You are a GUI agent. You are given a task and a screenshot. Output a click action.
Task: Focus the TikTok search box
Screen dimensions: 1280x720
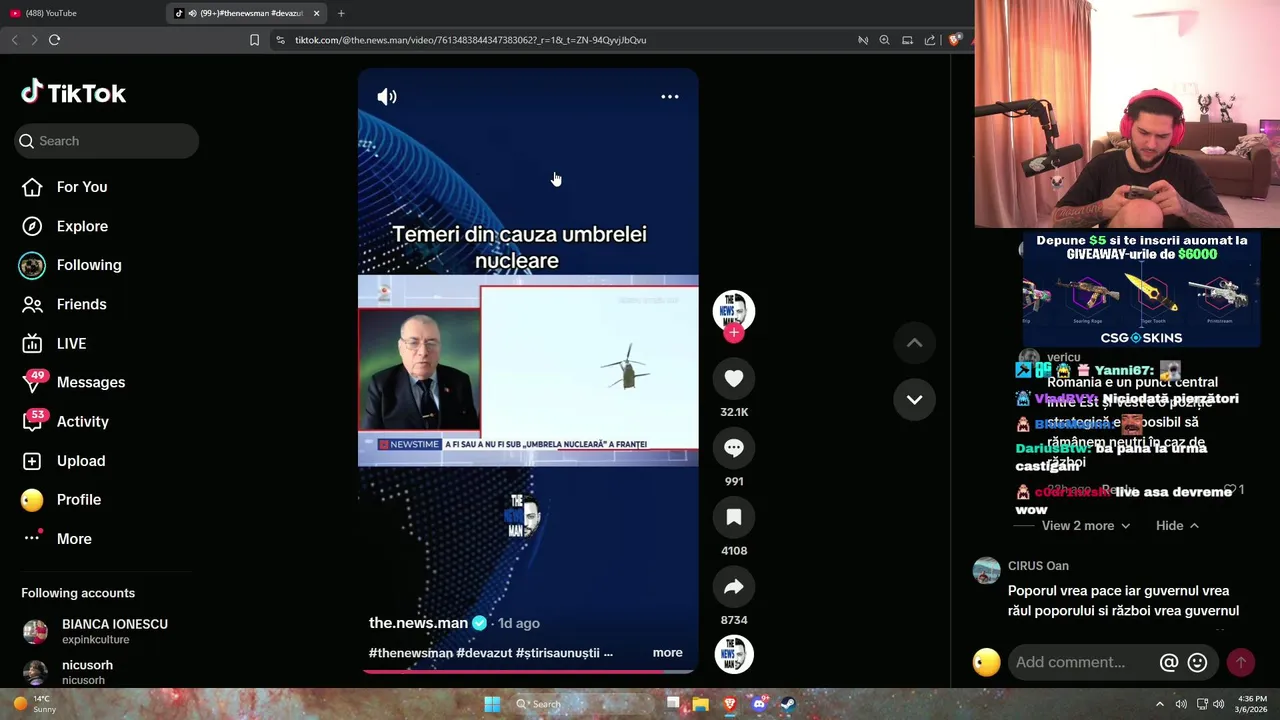coord(107,141)
